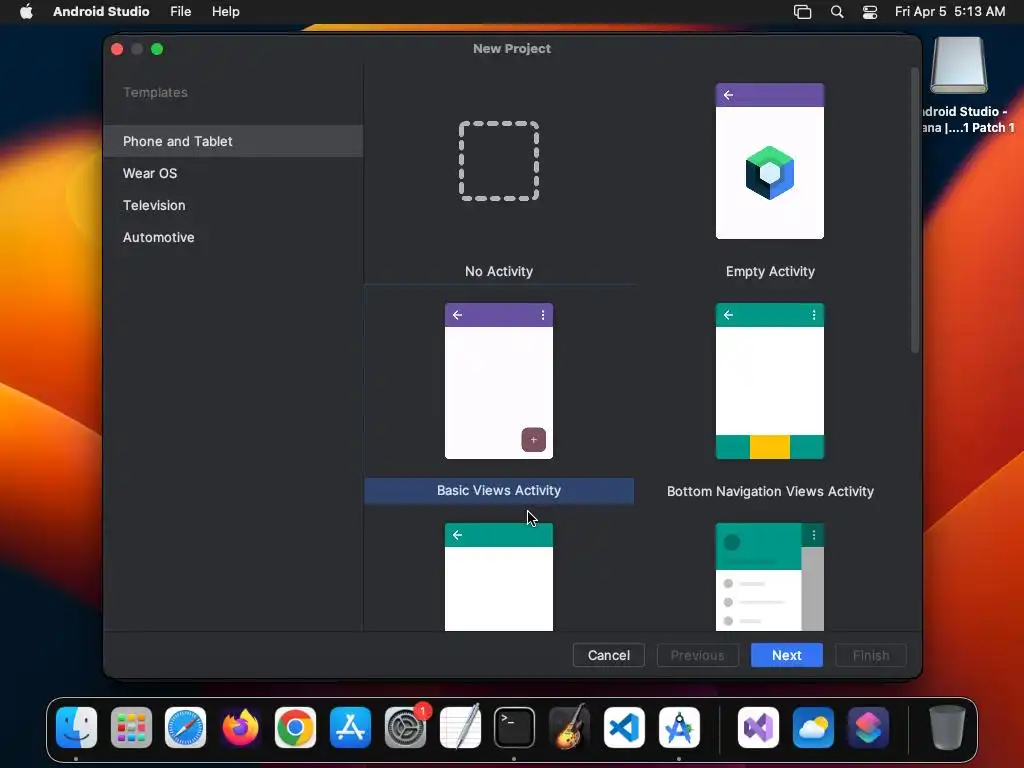Click the Empty Activity label

pyautogui.click(x=770, y=271)
